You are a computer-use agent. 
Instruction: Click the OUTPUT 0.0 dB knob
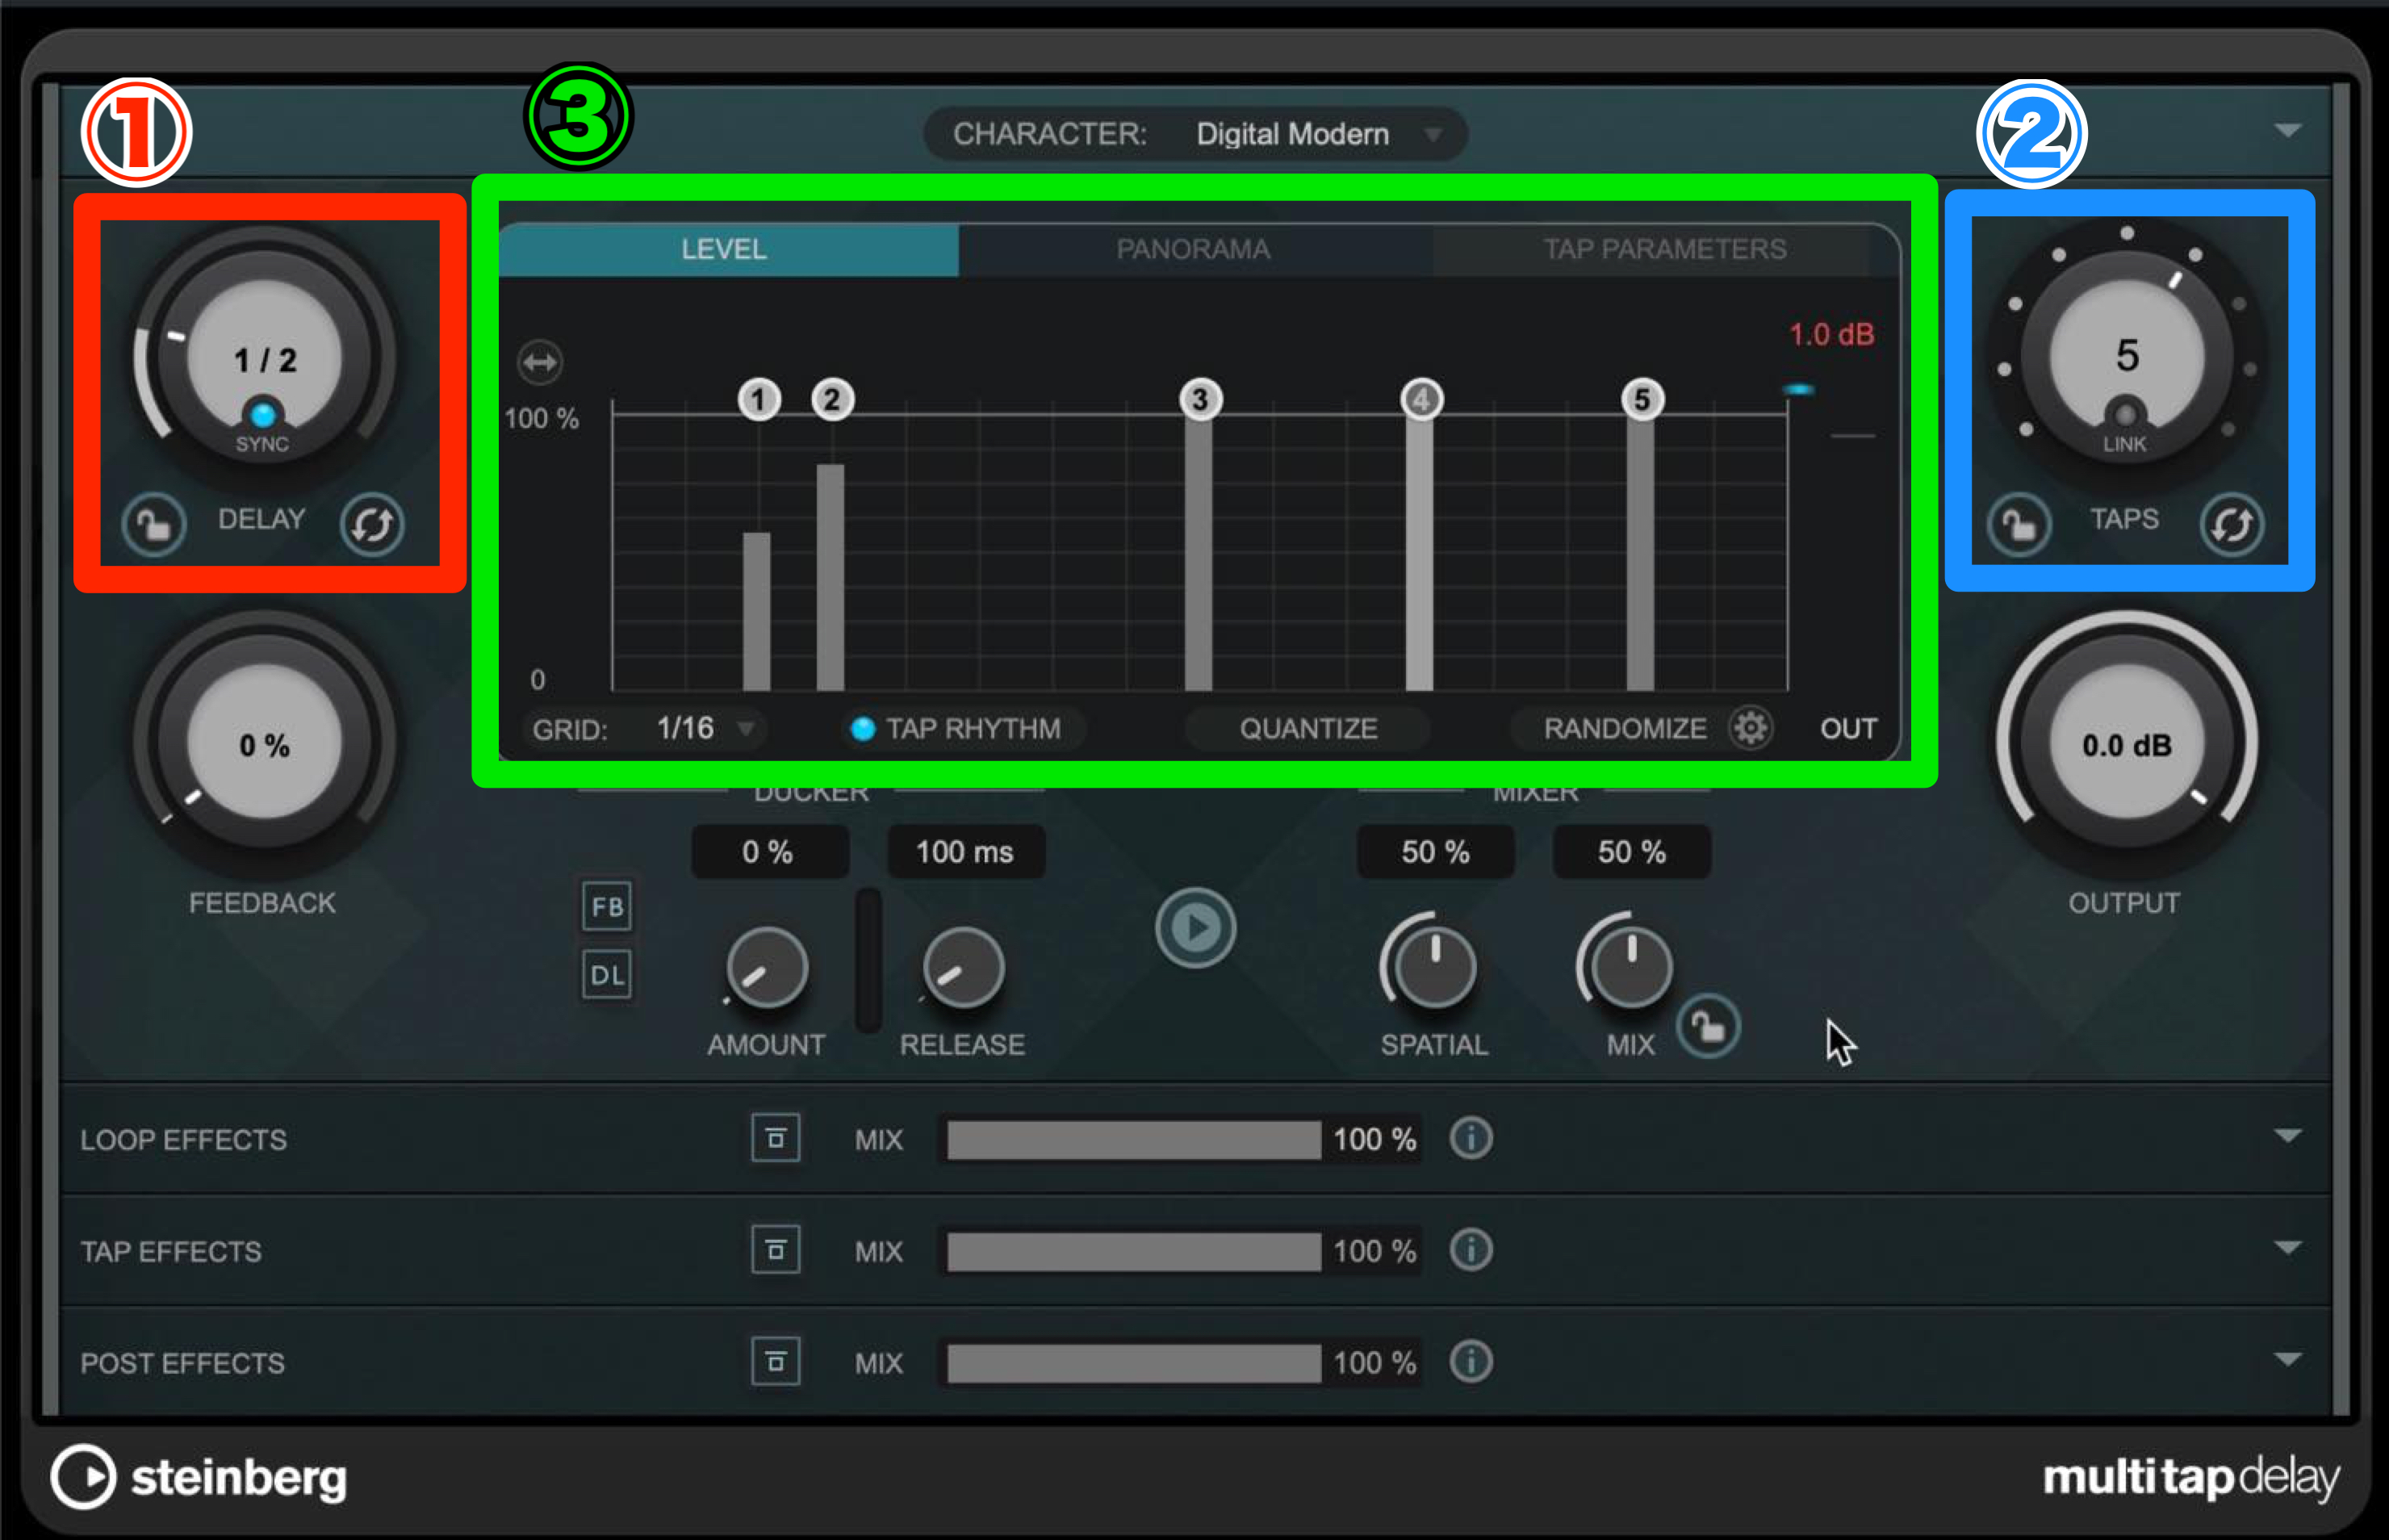2127,742
